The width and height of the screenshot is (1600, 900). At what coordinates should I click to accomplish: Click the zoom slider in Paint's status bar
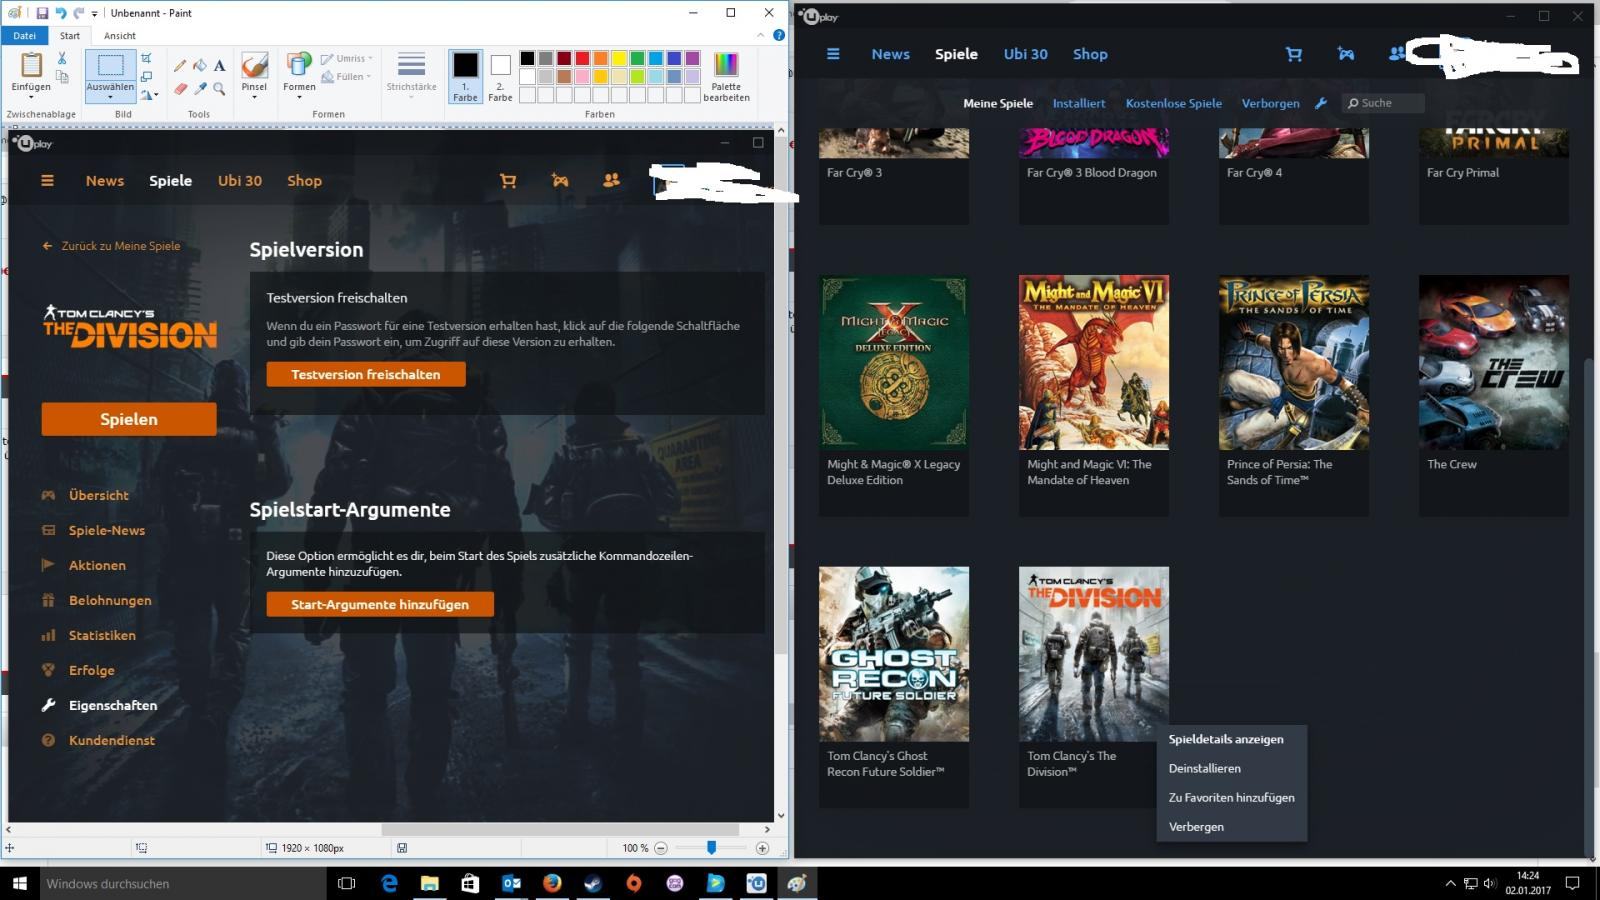pyautogui.click(x=711, y=848)
